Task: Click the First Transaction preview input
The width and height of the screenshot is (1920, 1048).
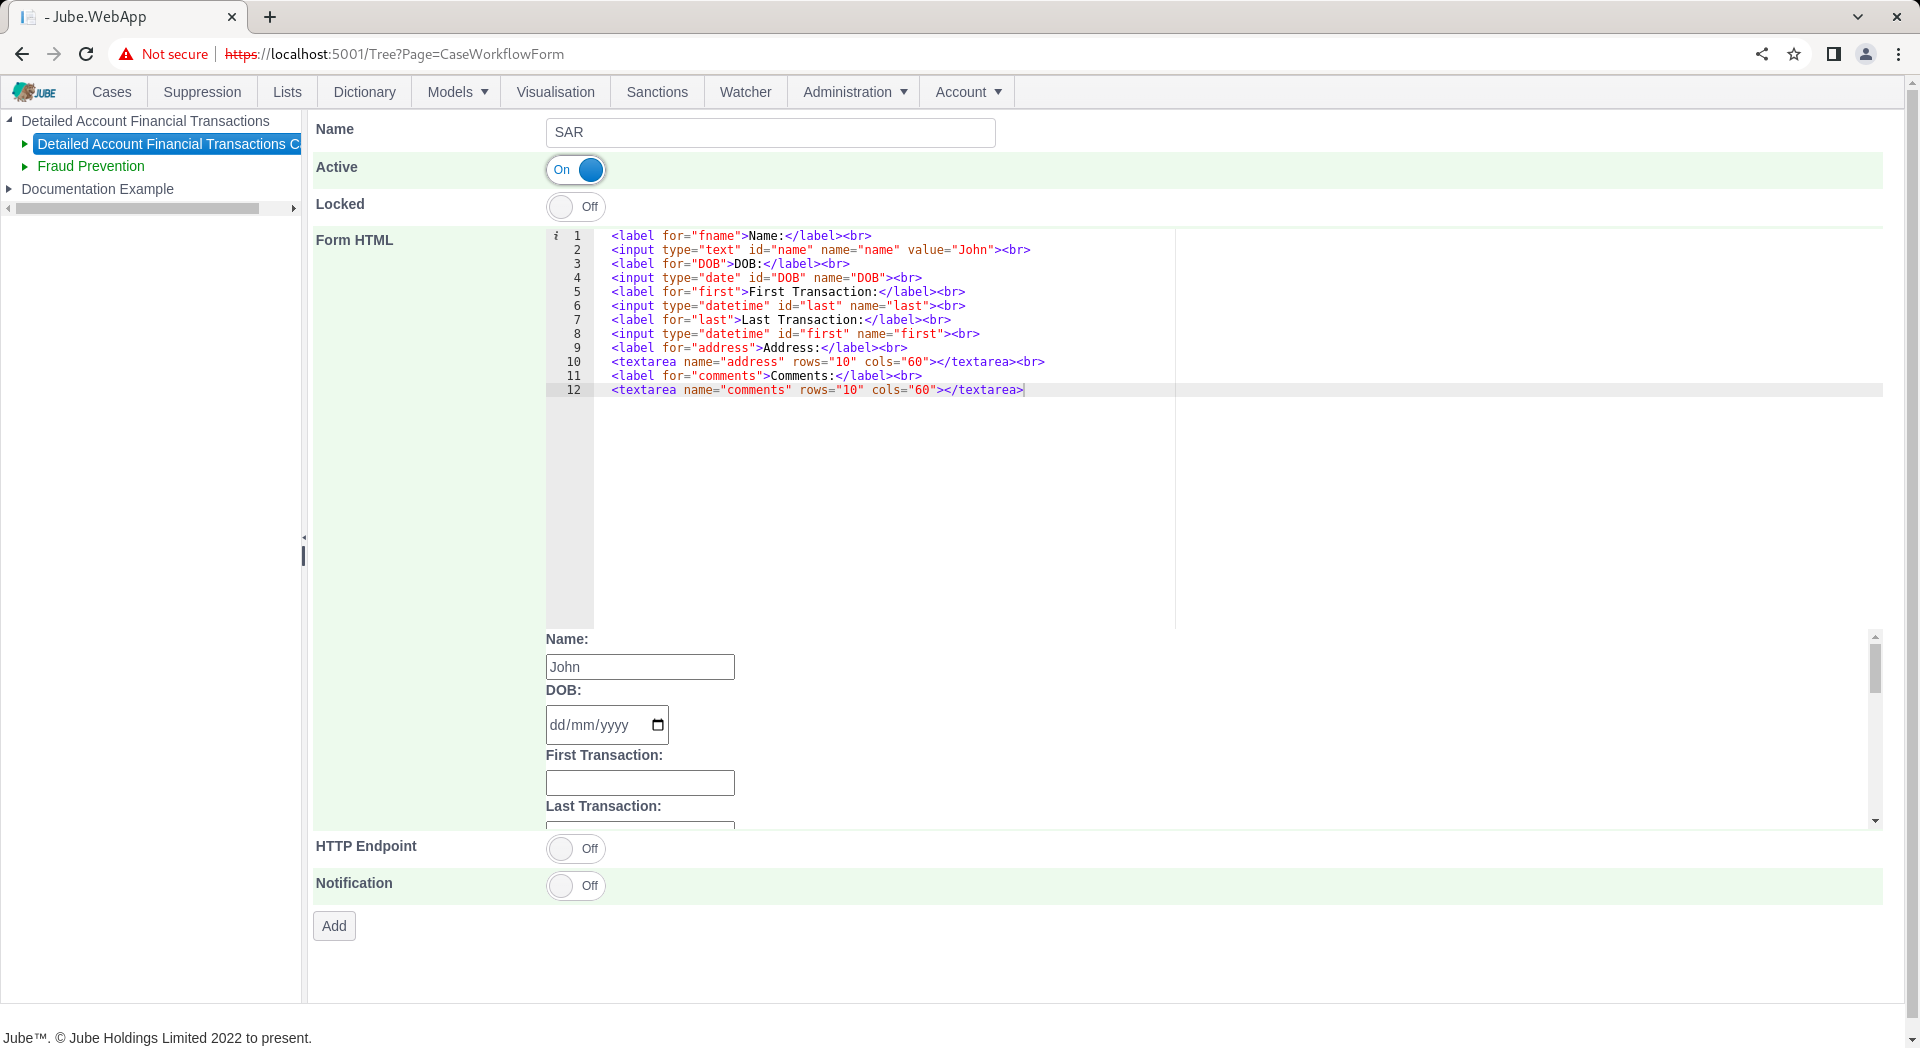Action: click(640, 783)
